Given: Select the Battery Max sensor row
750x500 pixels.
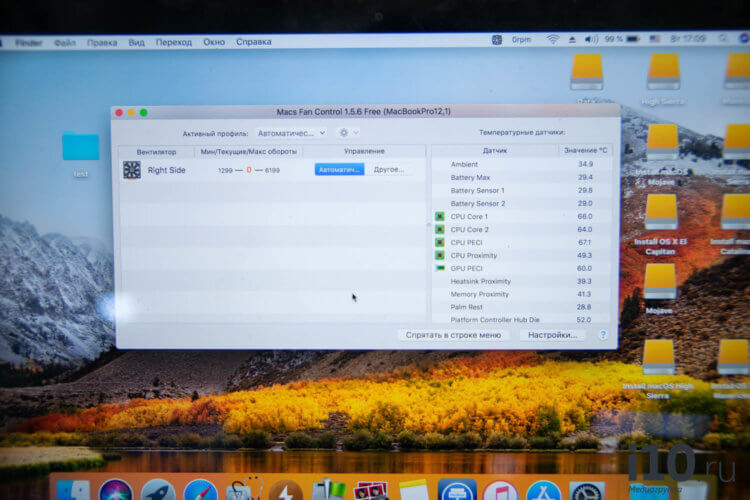Looking at the screenshot, I should tap(521, 177).
